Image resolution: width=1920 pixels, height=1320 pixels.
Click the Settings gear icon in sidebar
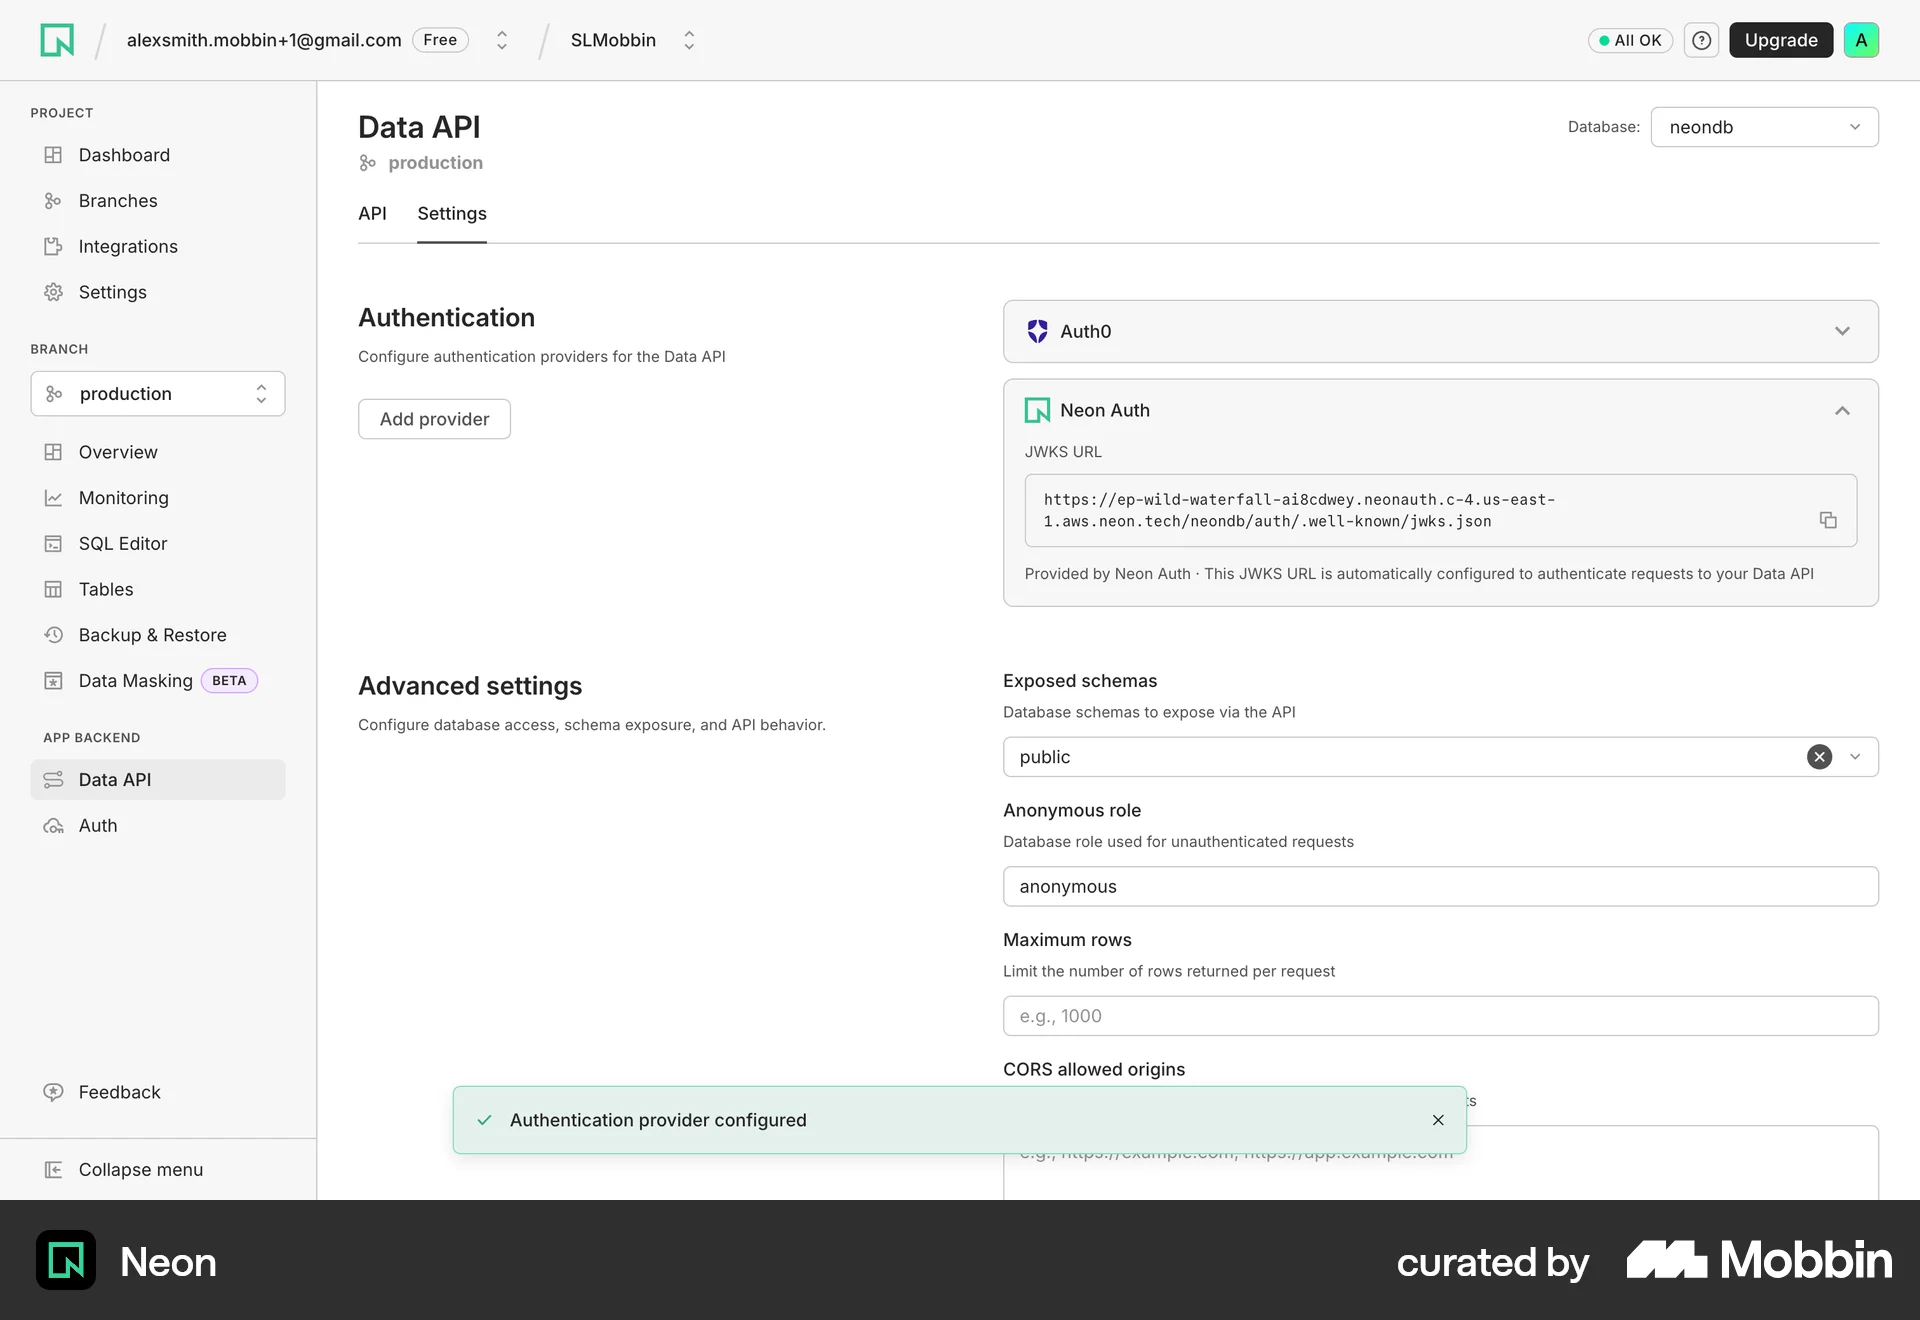point(53,292)
